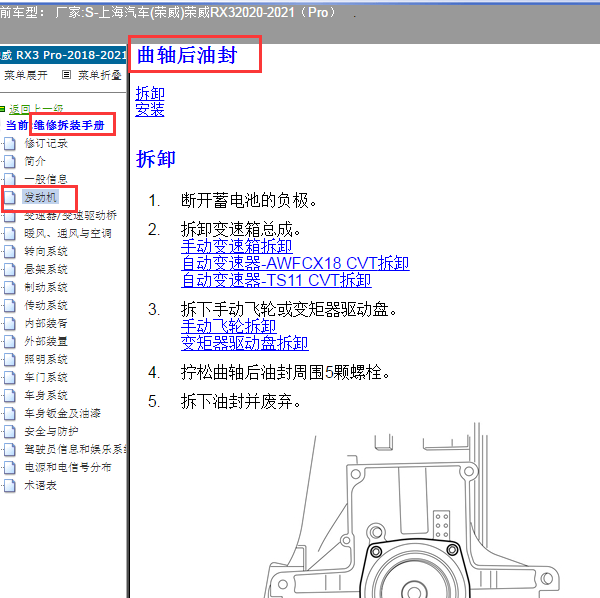
Task: Click the 车门系统 page icon
Action: coord(10,378)
